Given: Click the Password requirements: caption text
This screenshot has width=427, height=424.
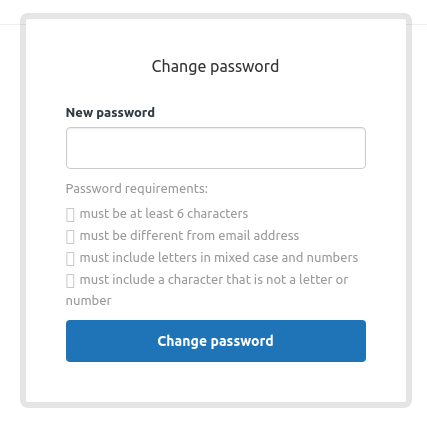Looking at the screenshot, I should tap(137, 189).
